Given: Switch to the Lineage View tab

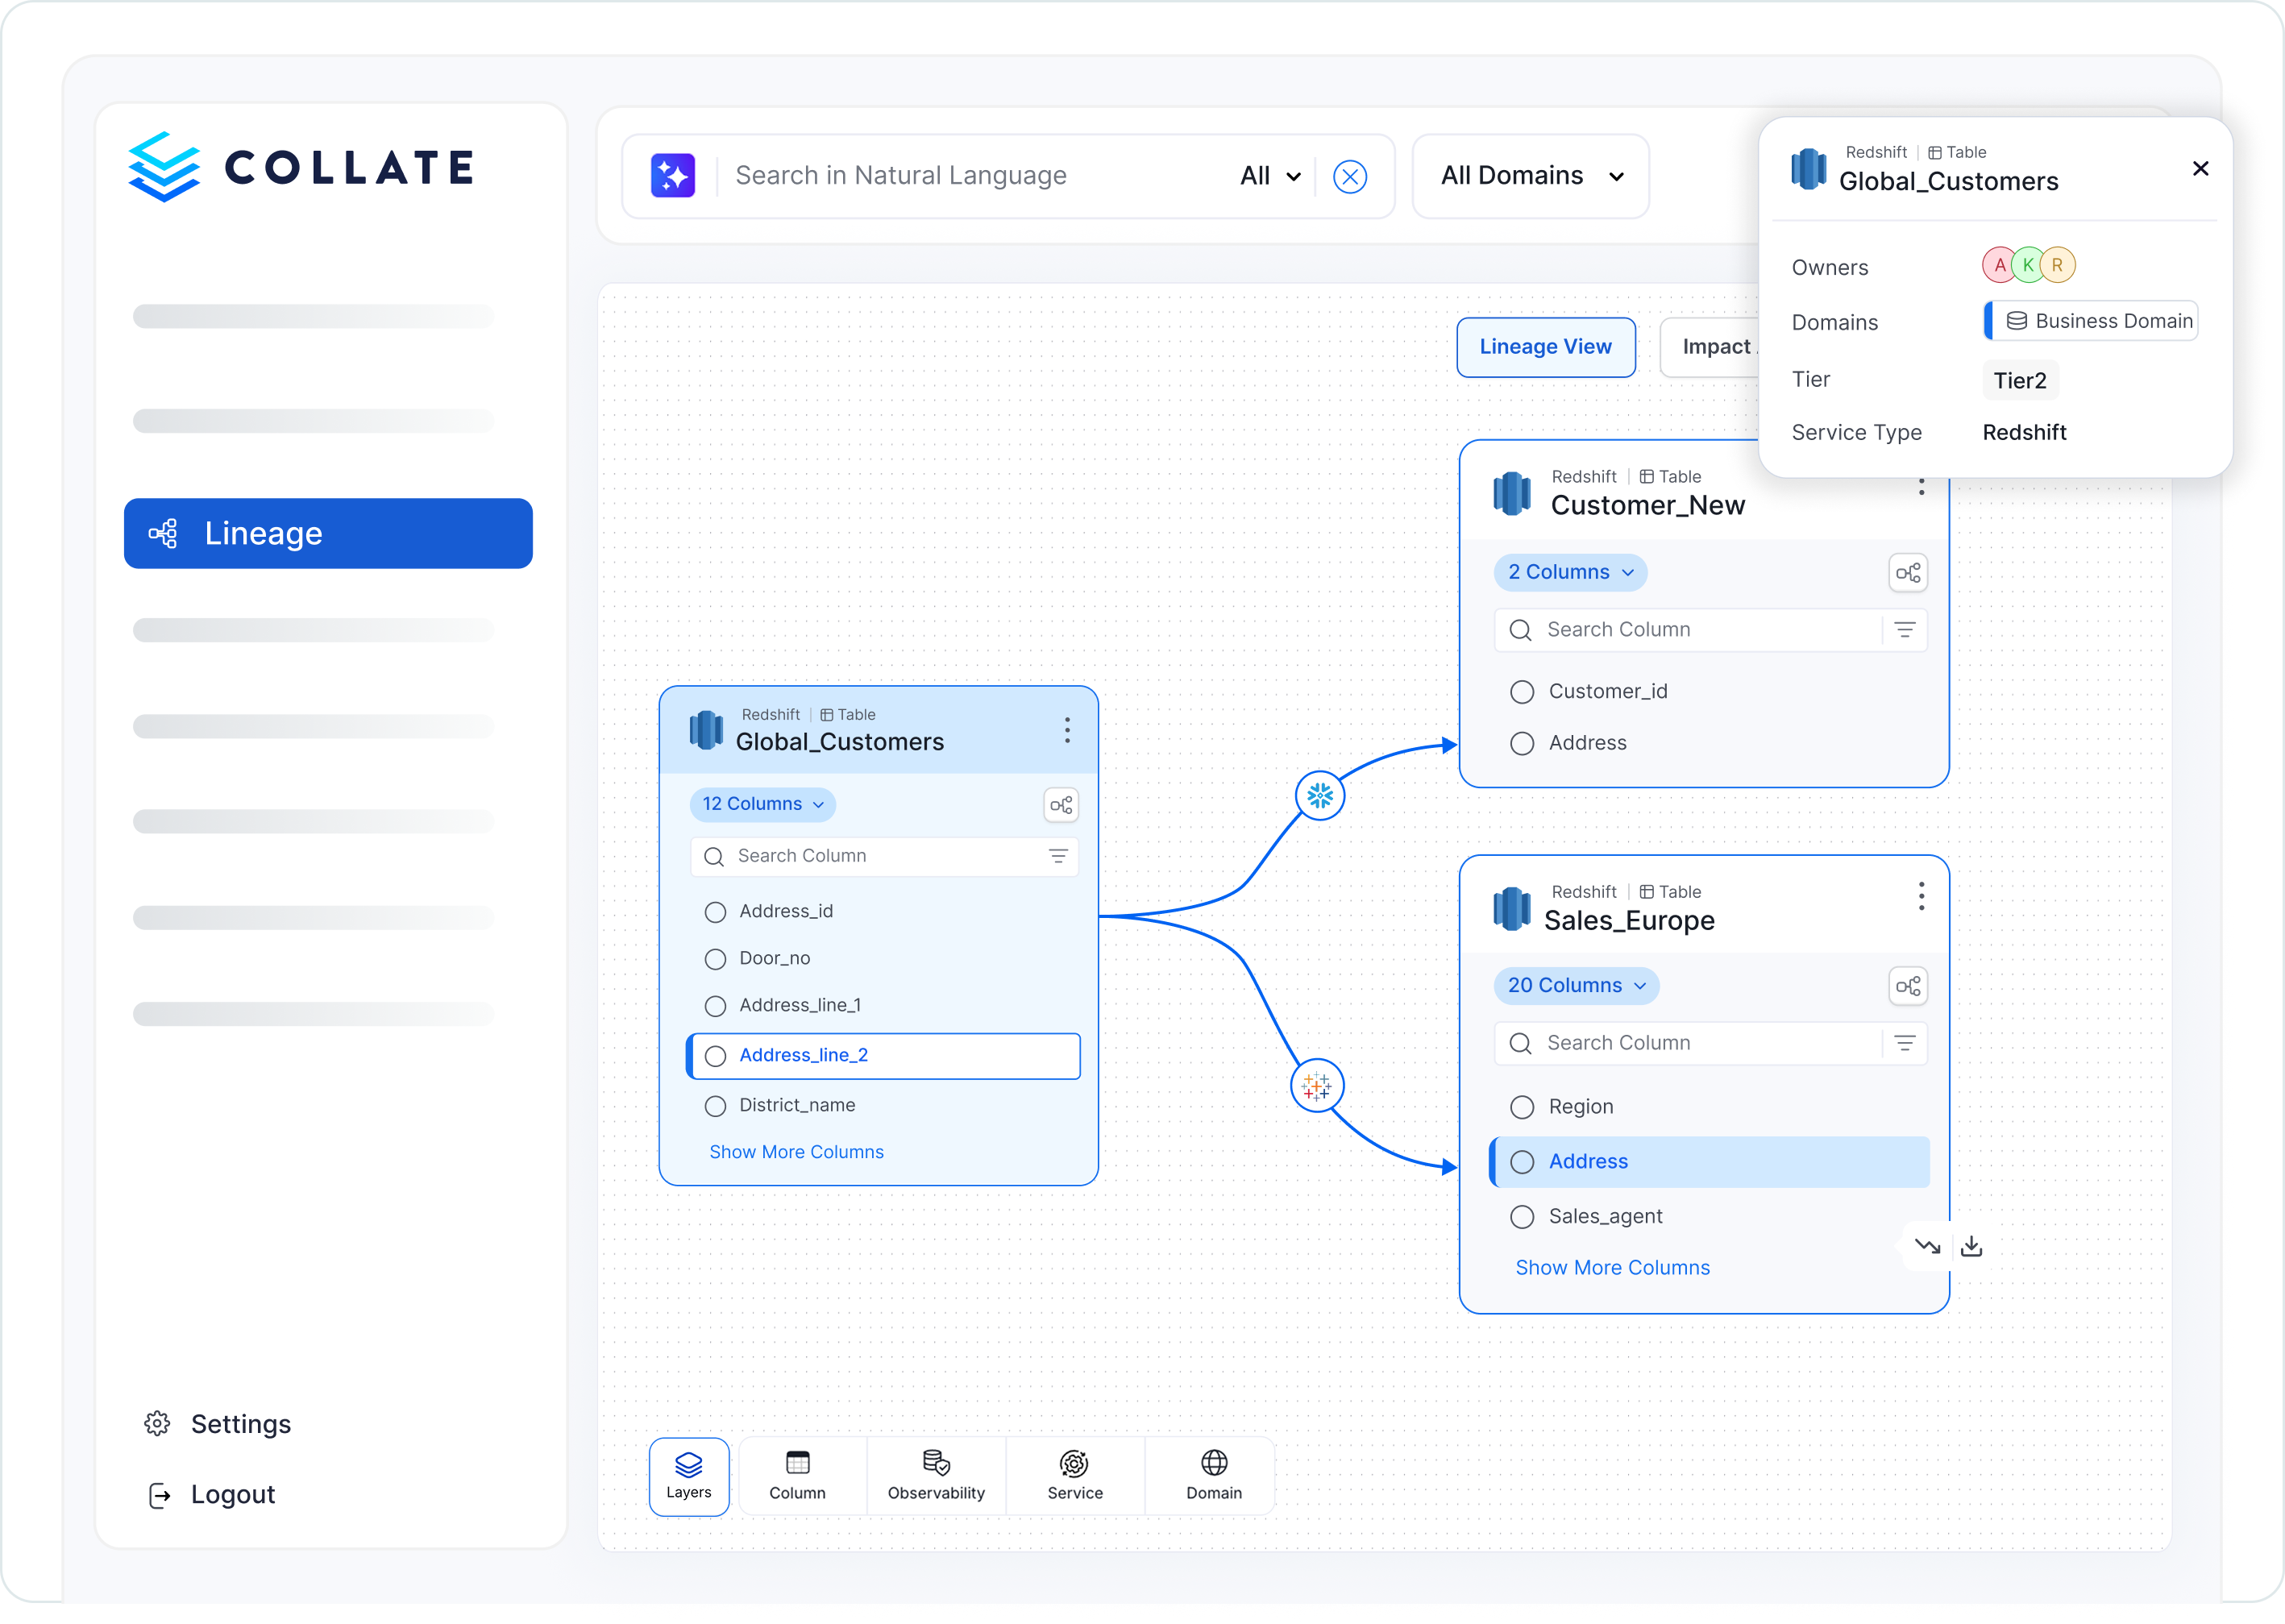Looking at the screenshot, I should tap(1545, 347).
